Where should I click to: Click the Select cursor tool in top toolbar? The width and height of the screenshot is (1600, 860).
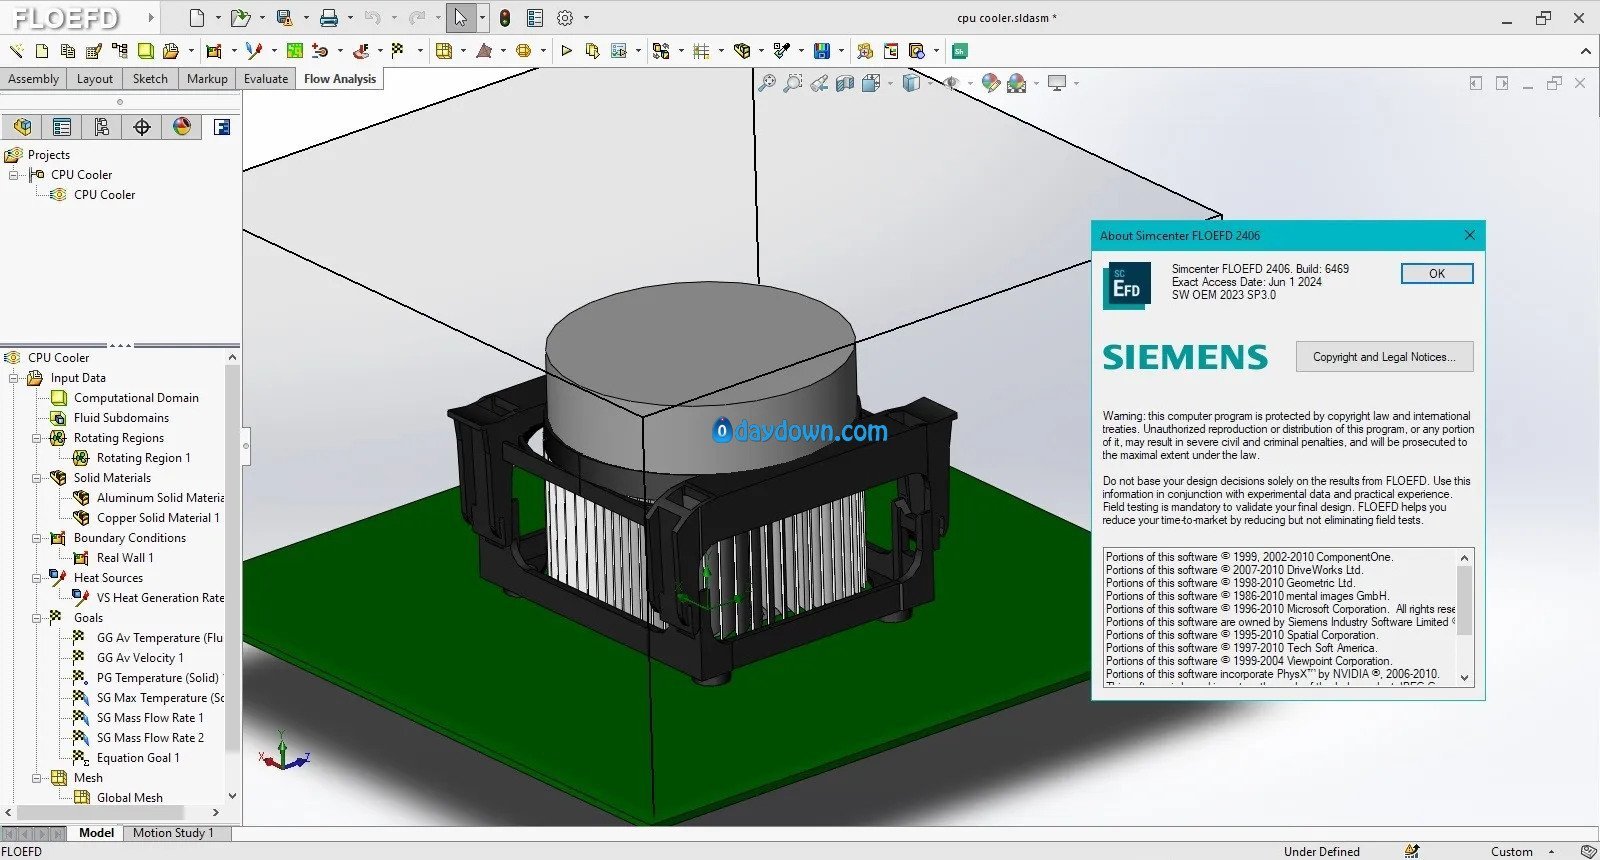[460, 18]
